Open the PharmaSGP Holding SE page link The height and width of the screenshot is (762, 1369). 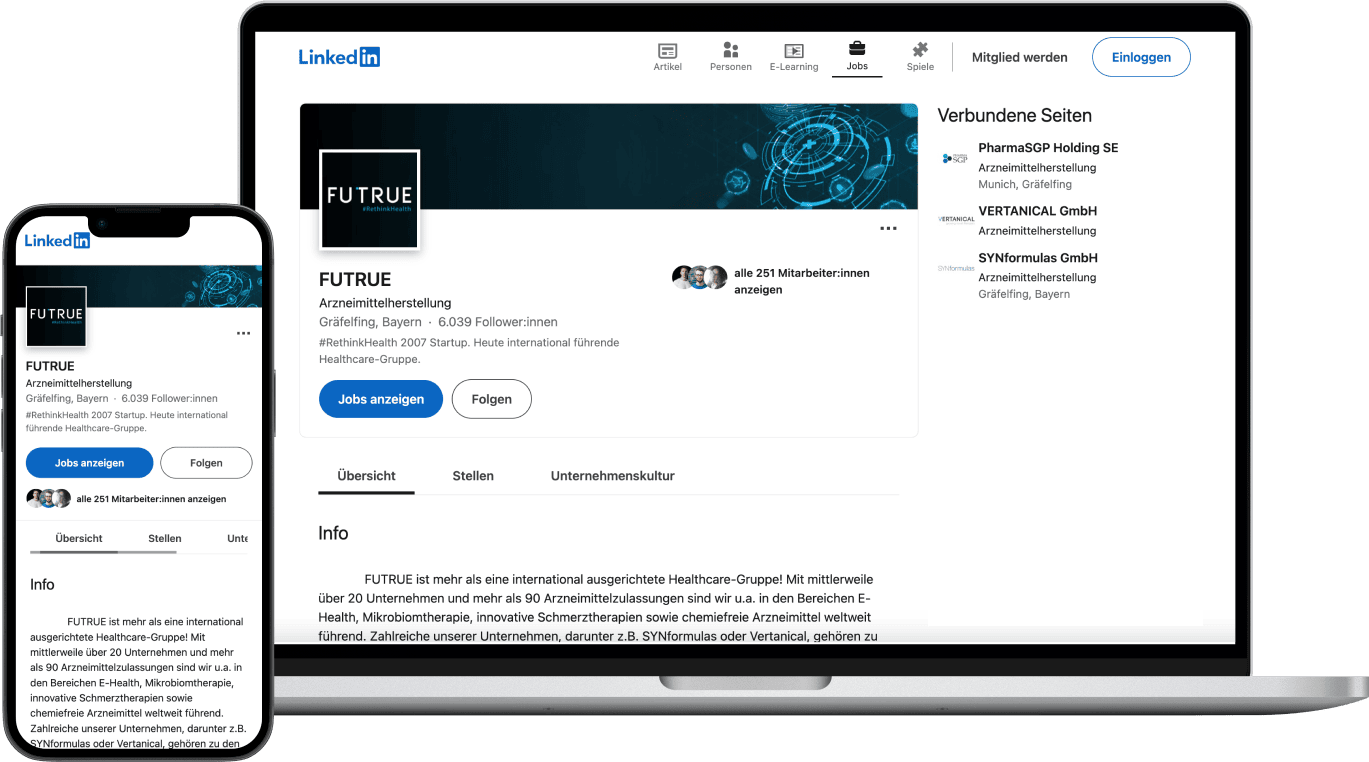[1048, 148]
